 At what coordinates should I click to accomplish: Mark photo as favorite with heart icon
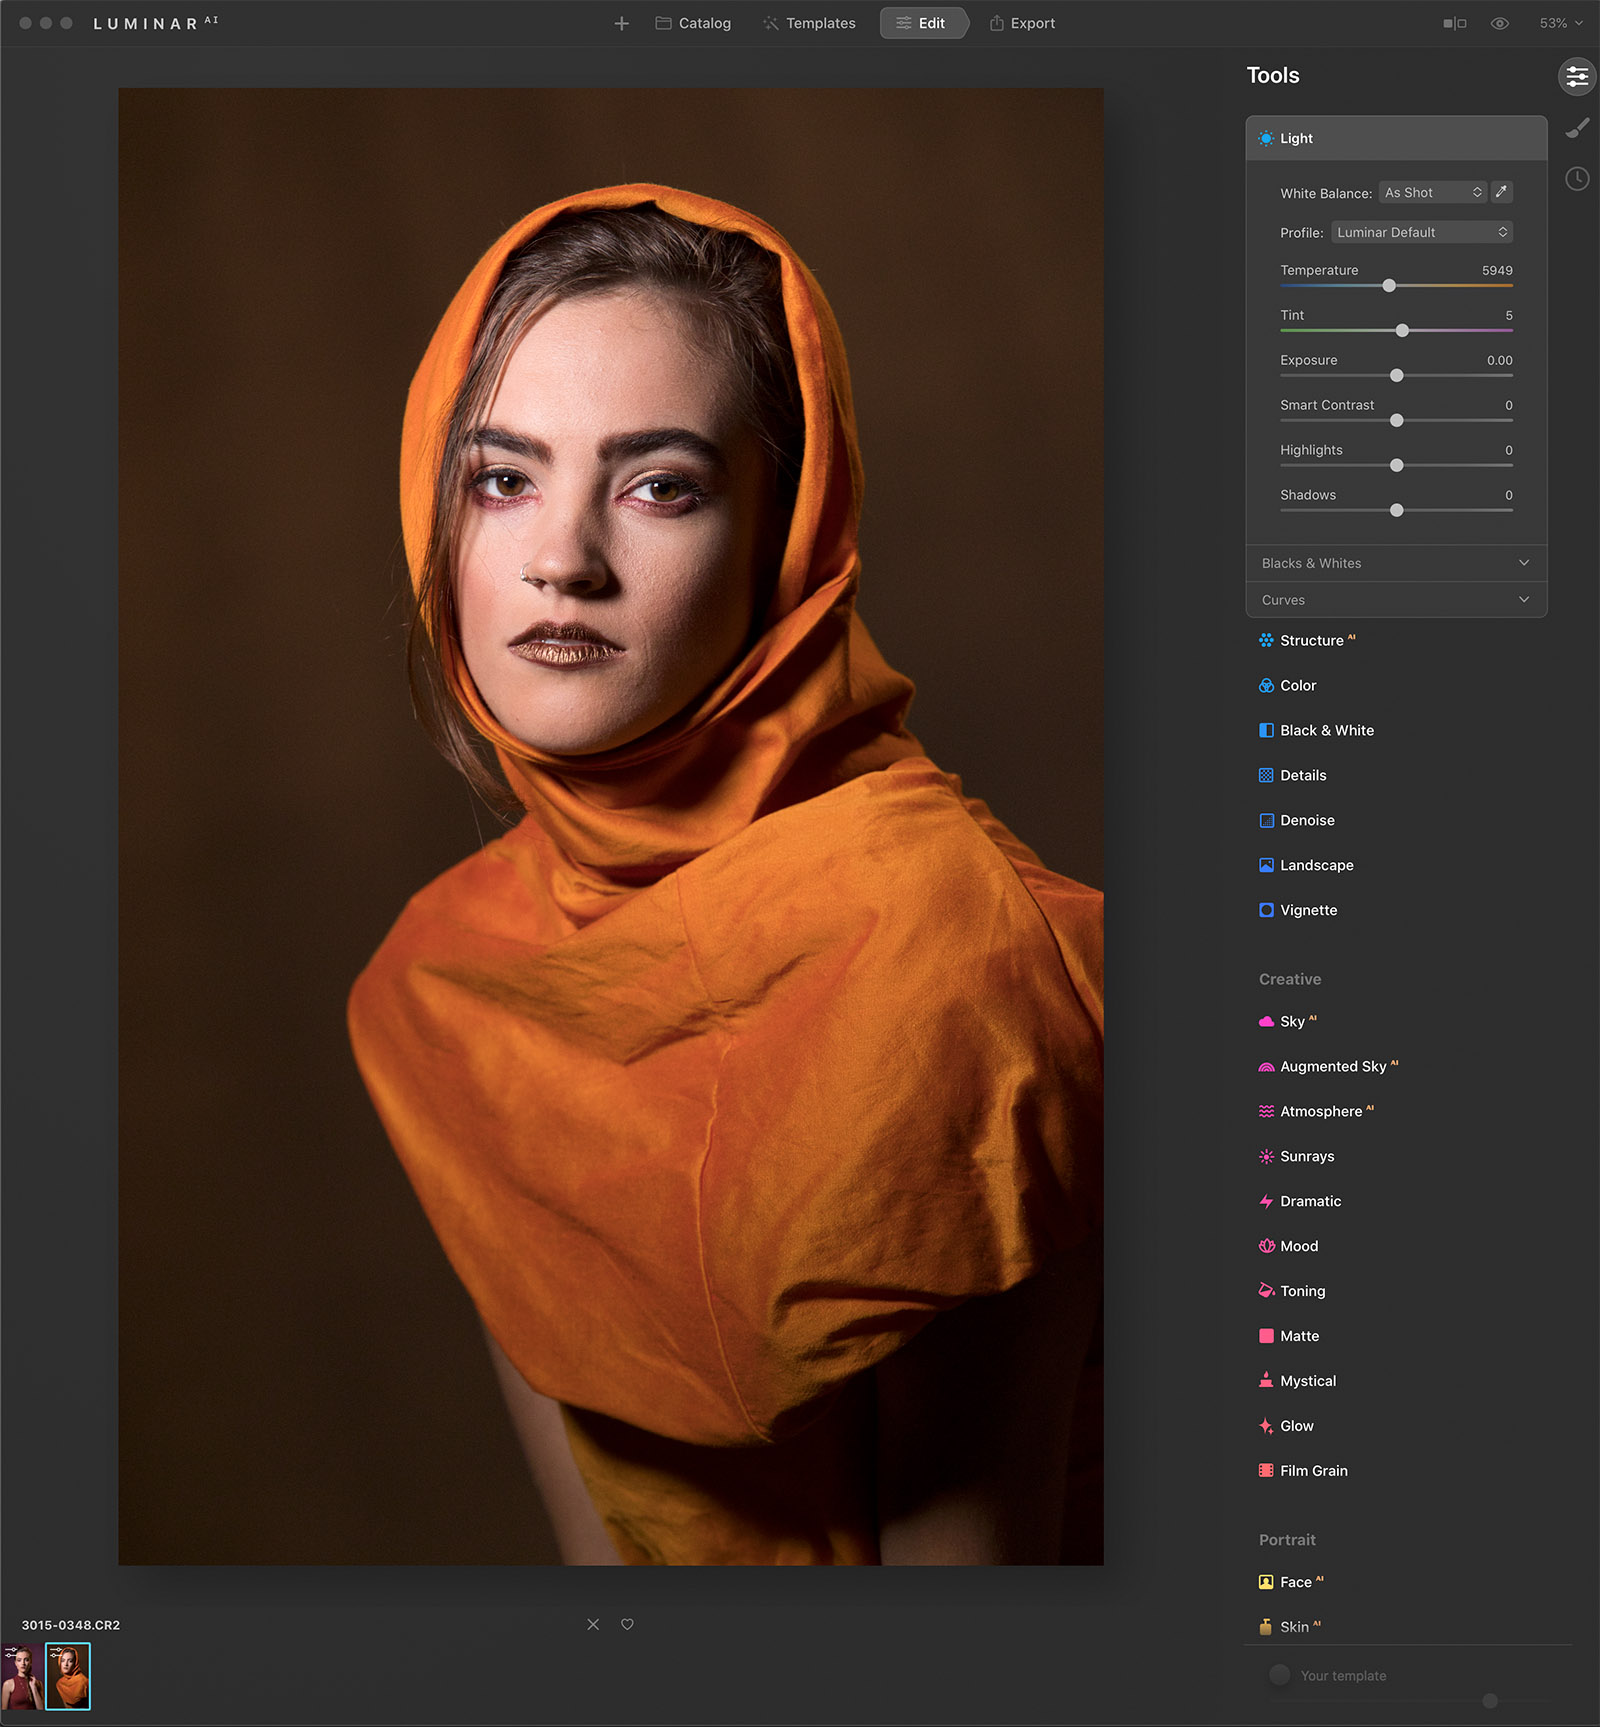tap(627, 1624)
